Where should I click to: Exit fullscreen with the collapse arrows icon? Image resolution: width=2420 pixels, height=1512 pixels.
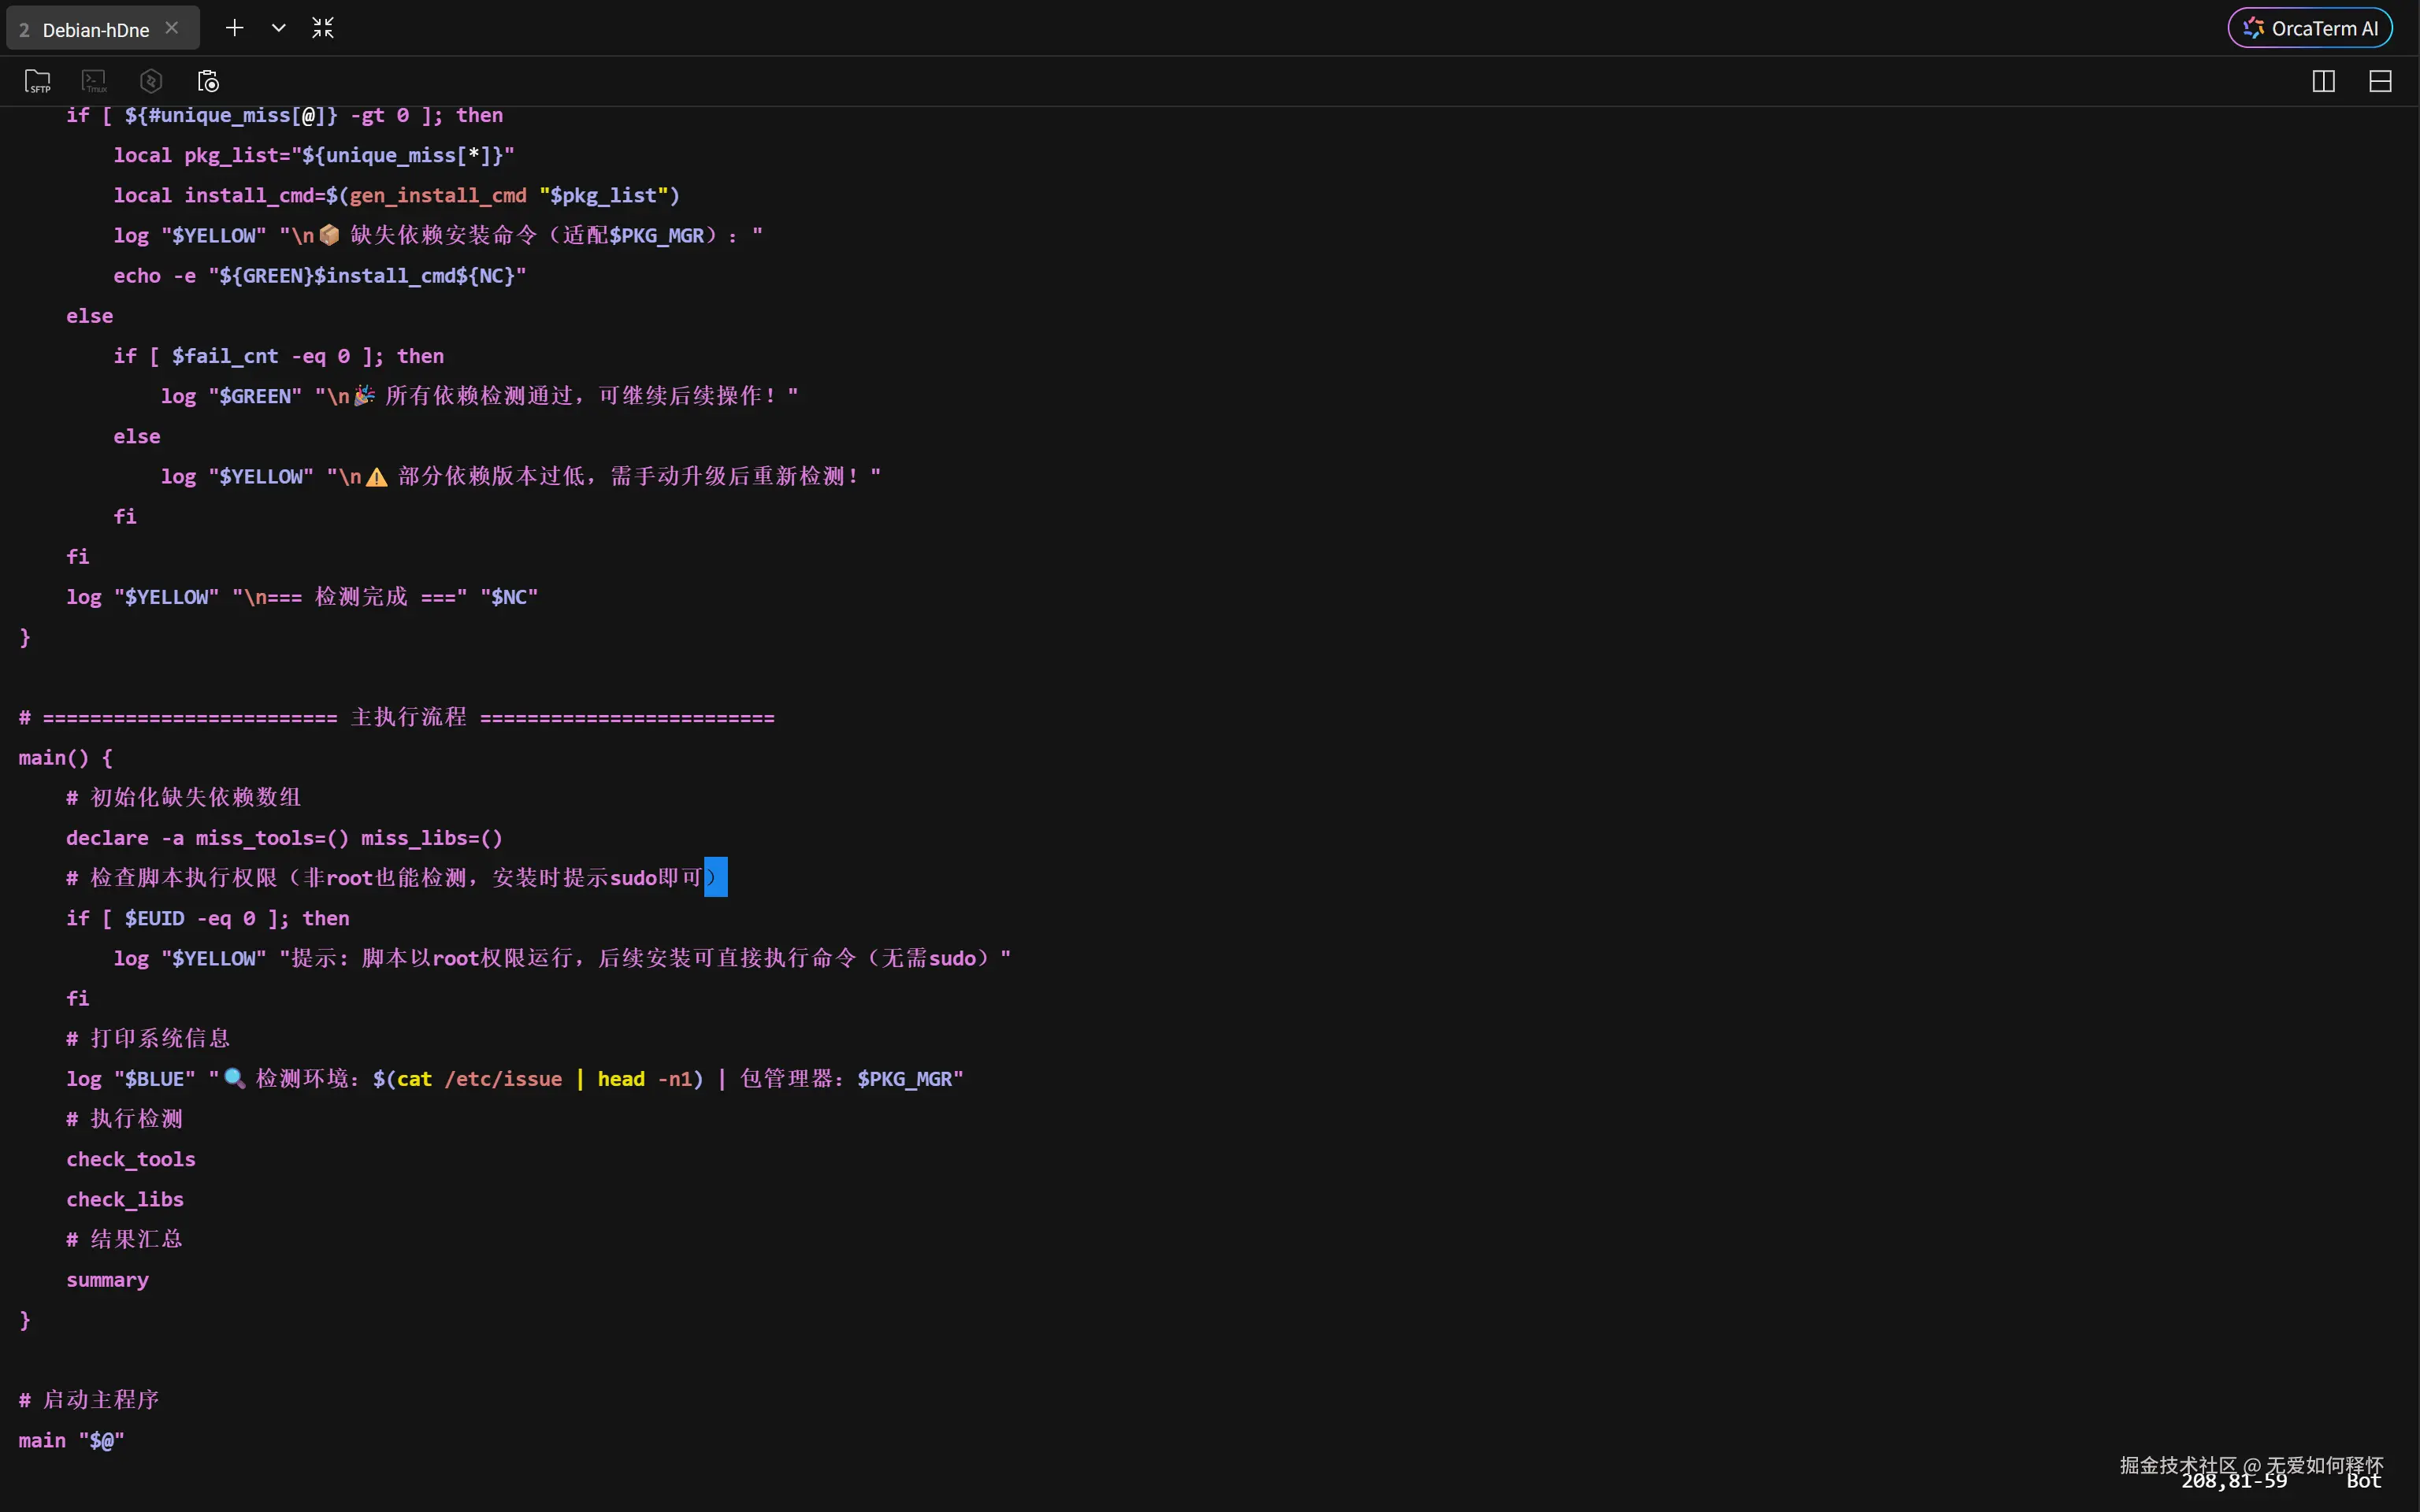tap(322, 28)
